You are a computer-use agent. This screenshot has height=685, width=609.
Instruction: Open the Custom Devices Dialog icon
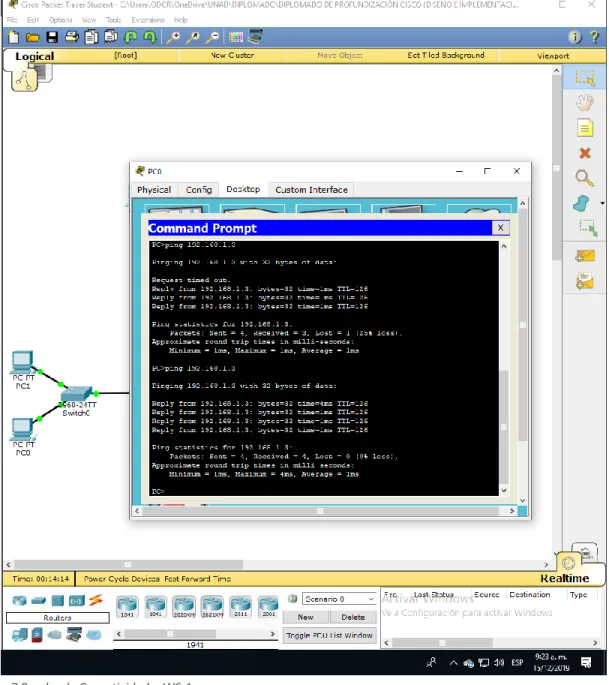pyautogui.click(x=256, y=37)
